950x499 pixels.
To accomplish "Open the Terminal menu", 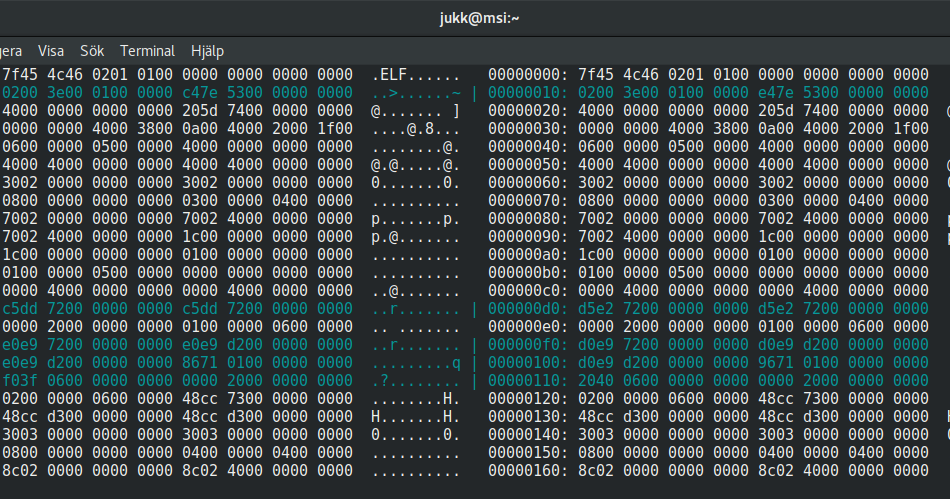I will pos(147,51).
